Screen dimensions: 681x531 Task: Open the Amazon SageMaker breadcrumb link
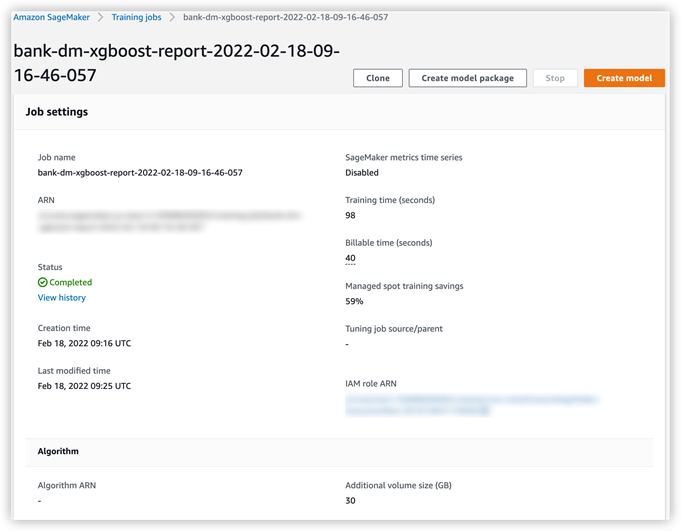[51, 17]
